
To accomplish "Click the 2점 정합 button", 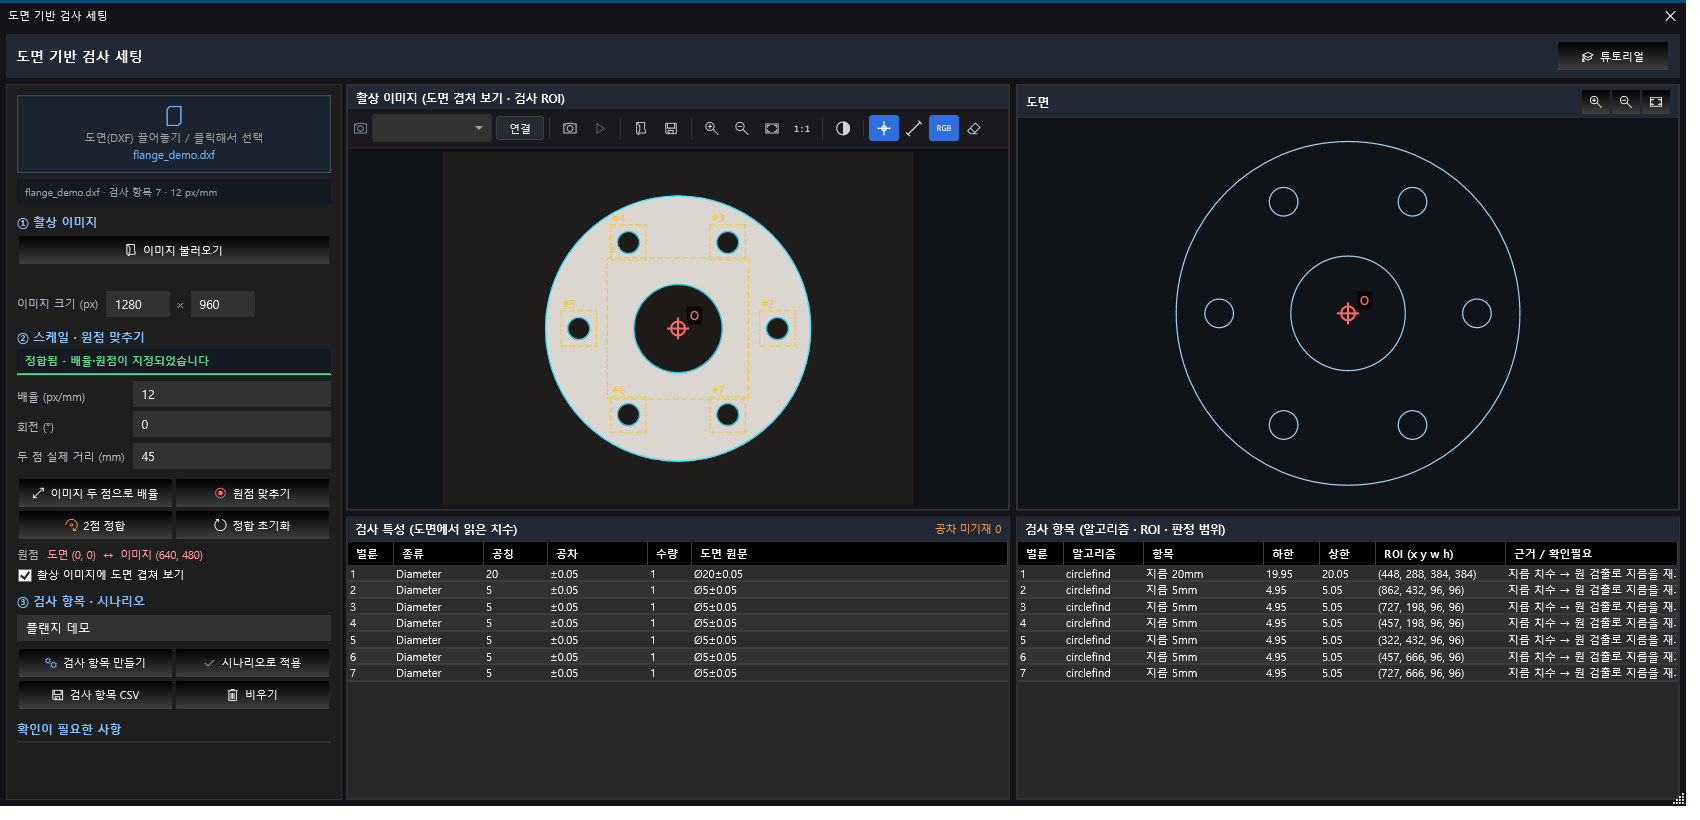I will (96, 526).
